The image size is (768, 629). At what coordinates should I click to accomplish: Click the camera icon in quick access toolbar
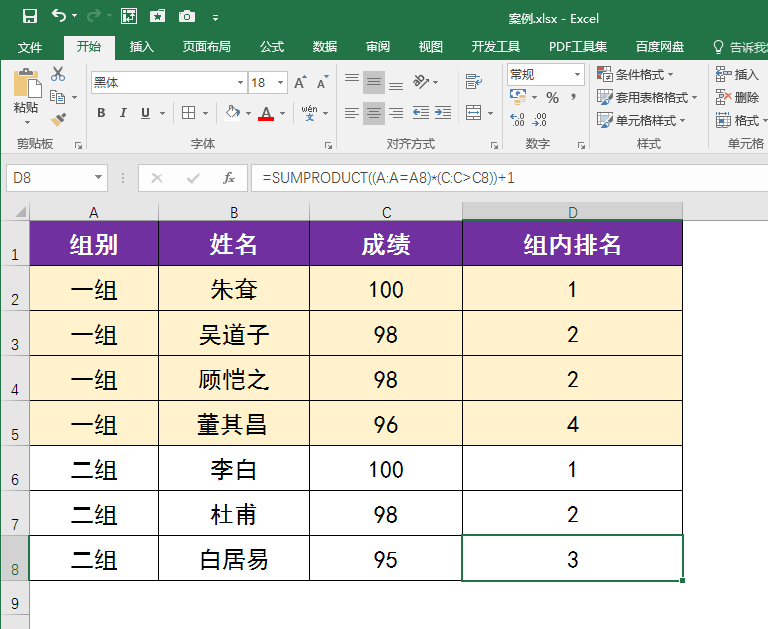pyautogui.click(x=187, y=17)
